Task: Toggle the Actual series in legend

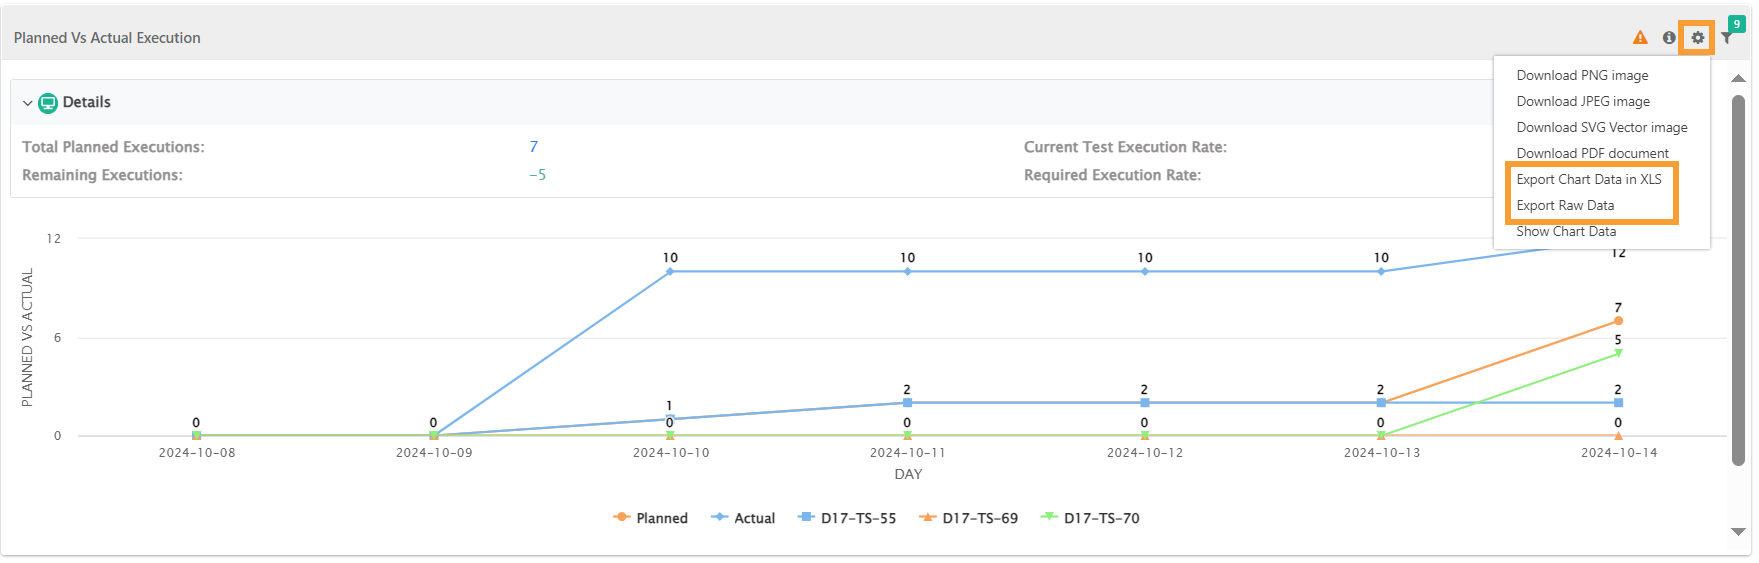Action: (x=743, y=518)
